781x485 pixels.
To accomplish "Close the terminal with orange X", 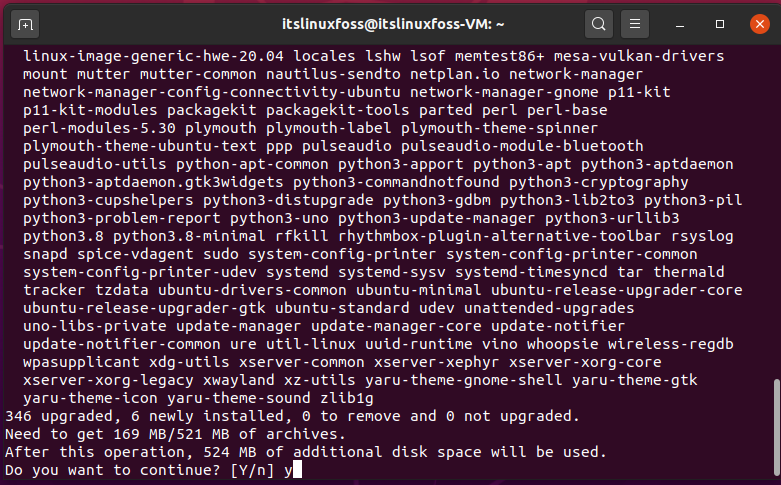I will tap(760, 24).
